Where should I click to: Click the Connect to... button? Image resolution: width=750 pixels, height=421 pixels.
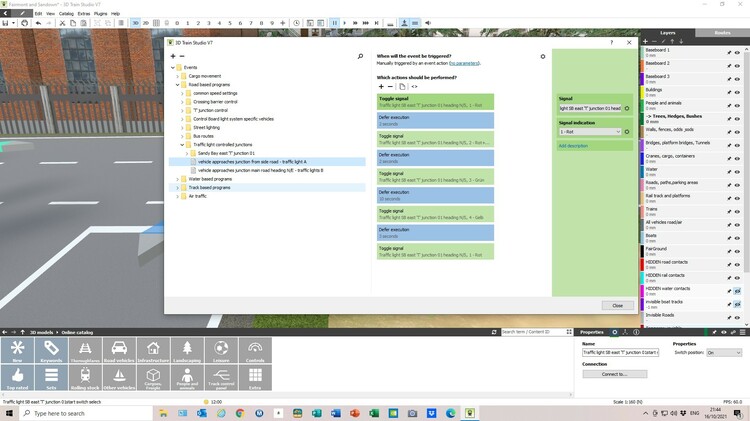point(615,374)
